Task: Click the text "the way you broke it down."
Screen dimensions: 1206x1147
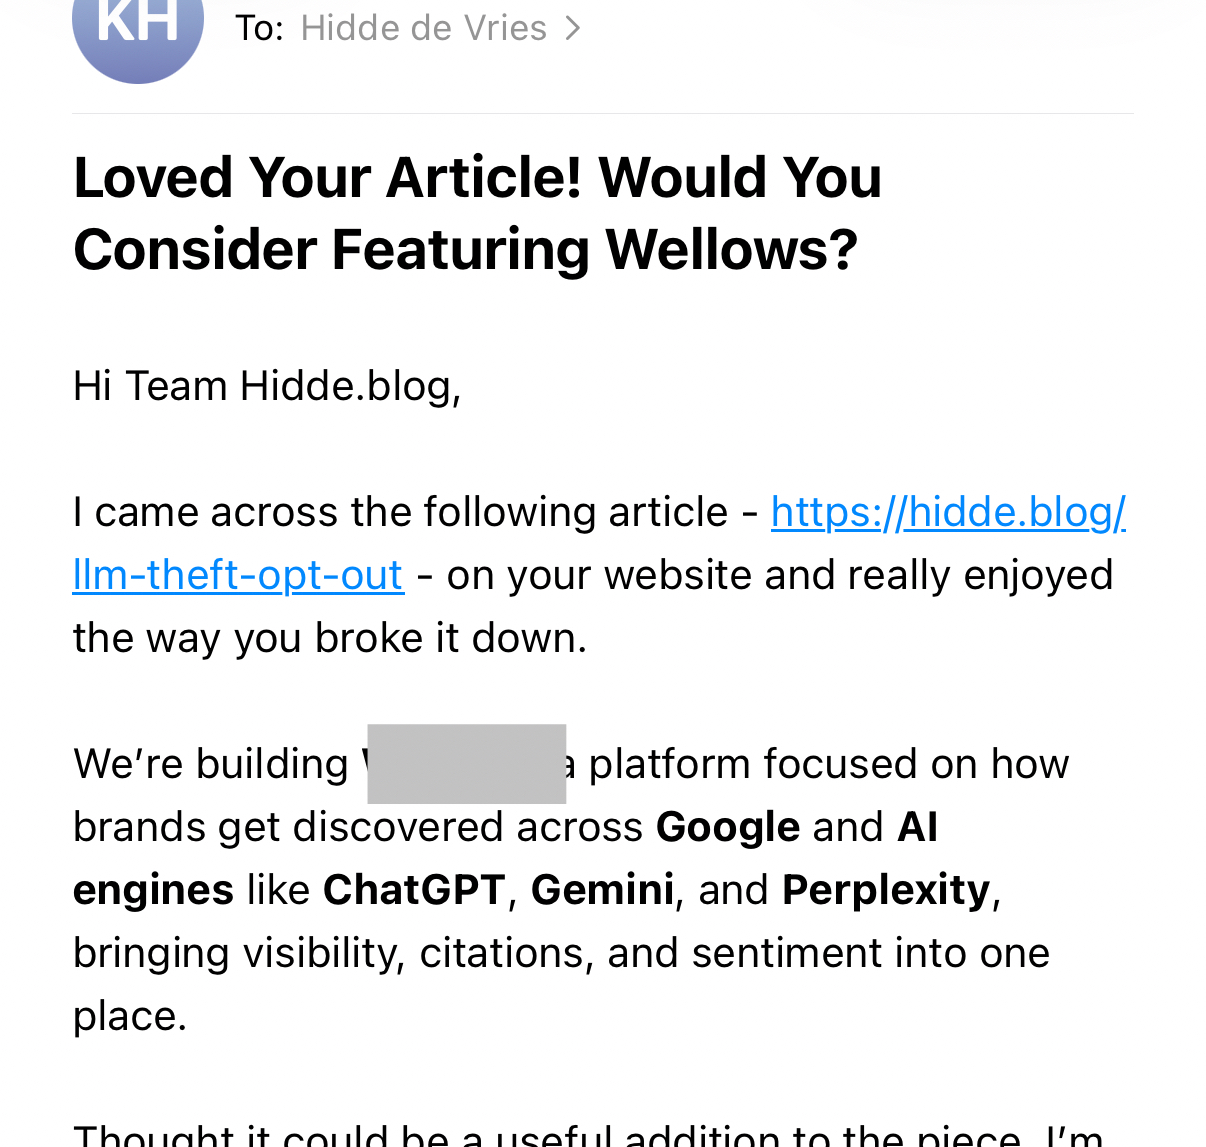Action: pos(330,638)
